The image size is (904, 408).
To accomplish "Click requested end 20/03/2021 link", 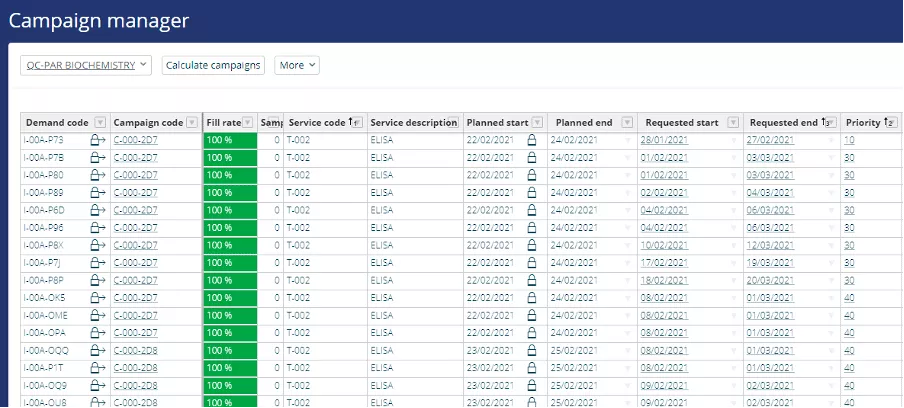I will [x=770, y=281].
